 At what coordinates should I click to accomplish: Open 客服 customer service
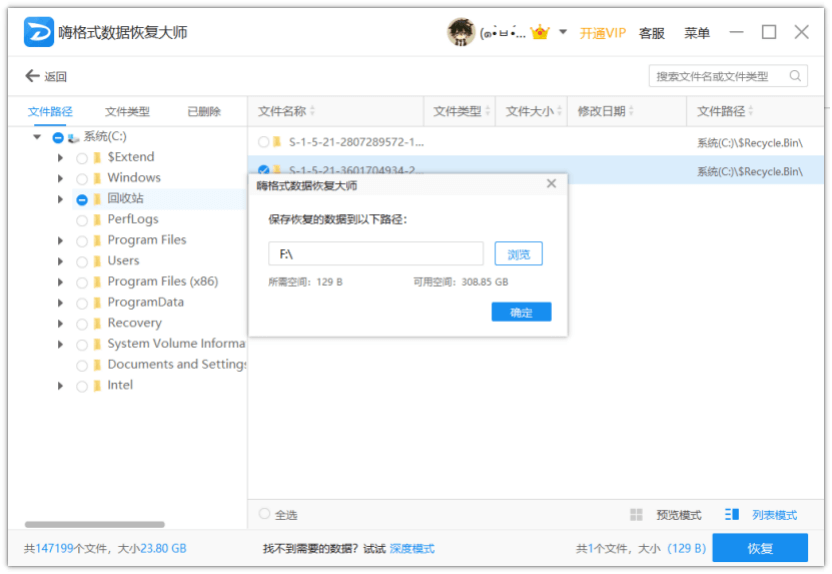click(652, 33)
